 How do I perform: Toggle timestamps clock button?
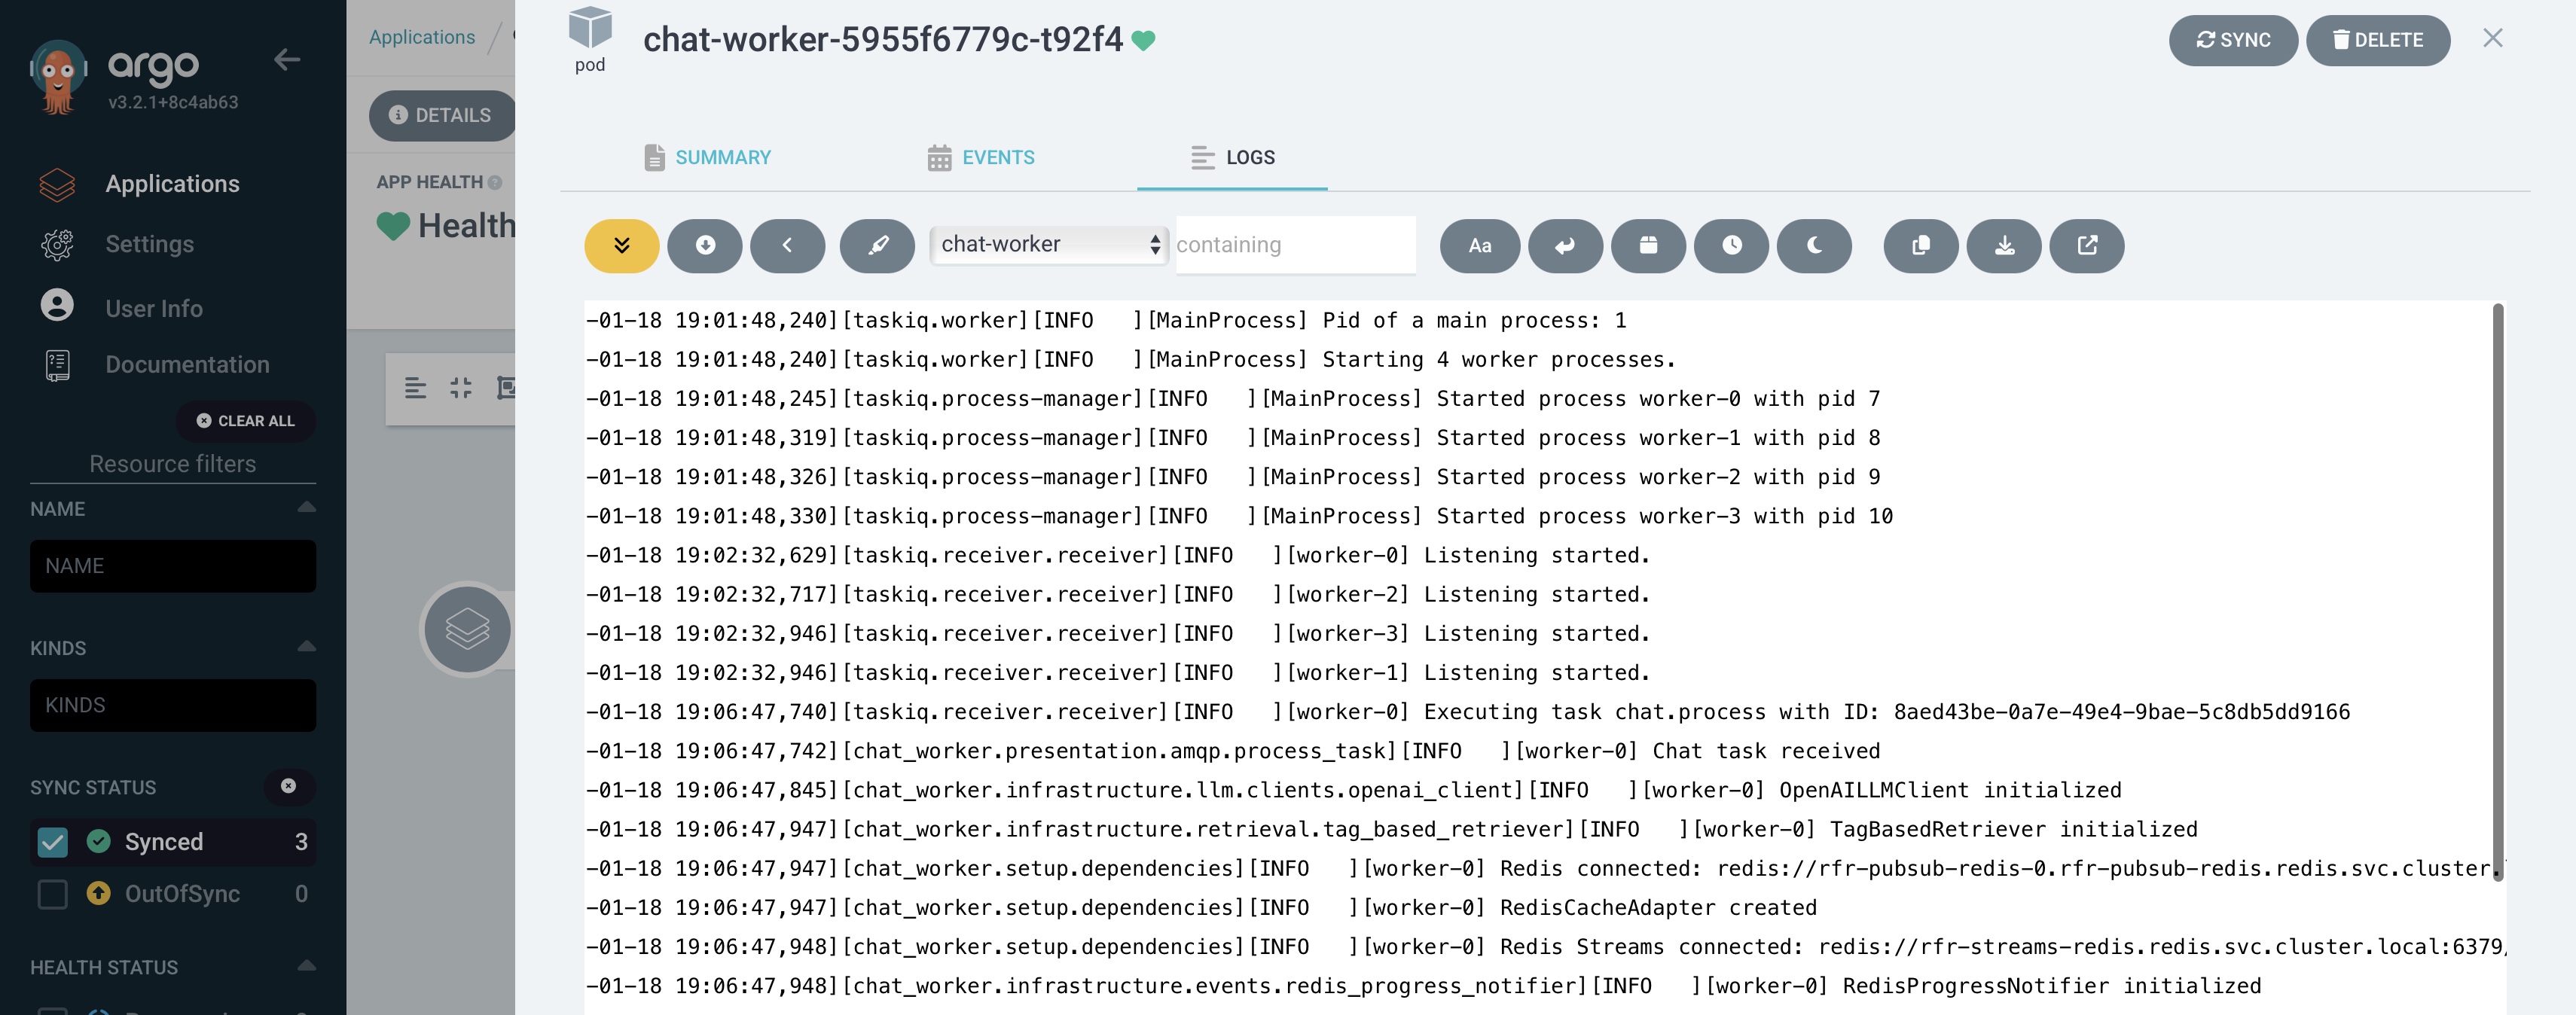click(x=1731, y=246)
